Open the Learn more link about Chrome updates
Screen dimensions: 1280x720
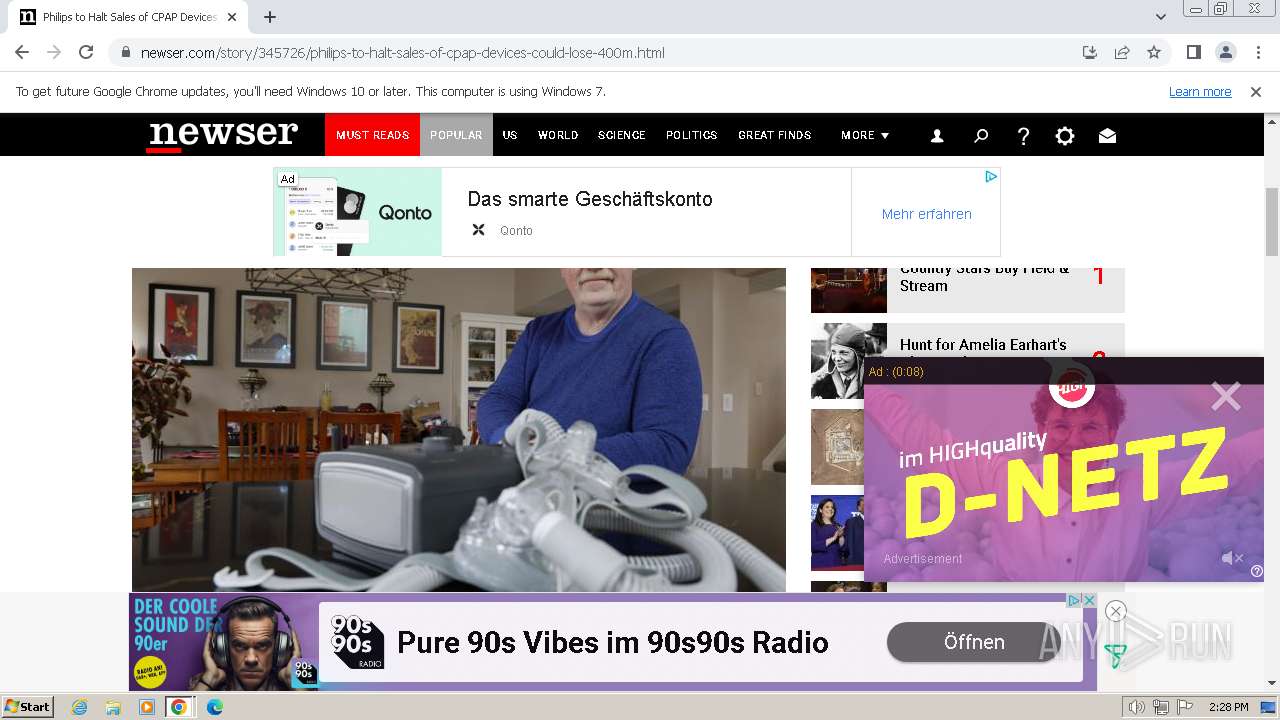click(1200, 92)
